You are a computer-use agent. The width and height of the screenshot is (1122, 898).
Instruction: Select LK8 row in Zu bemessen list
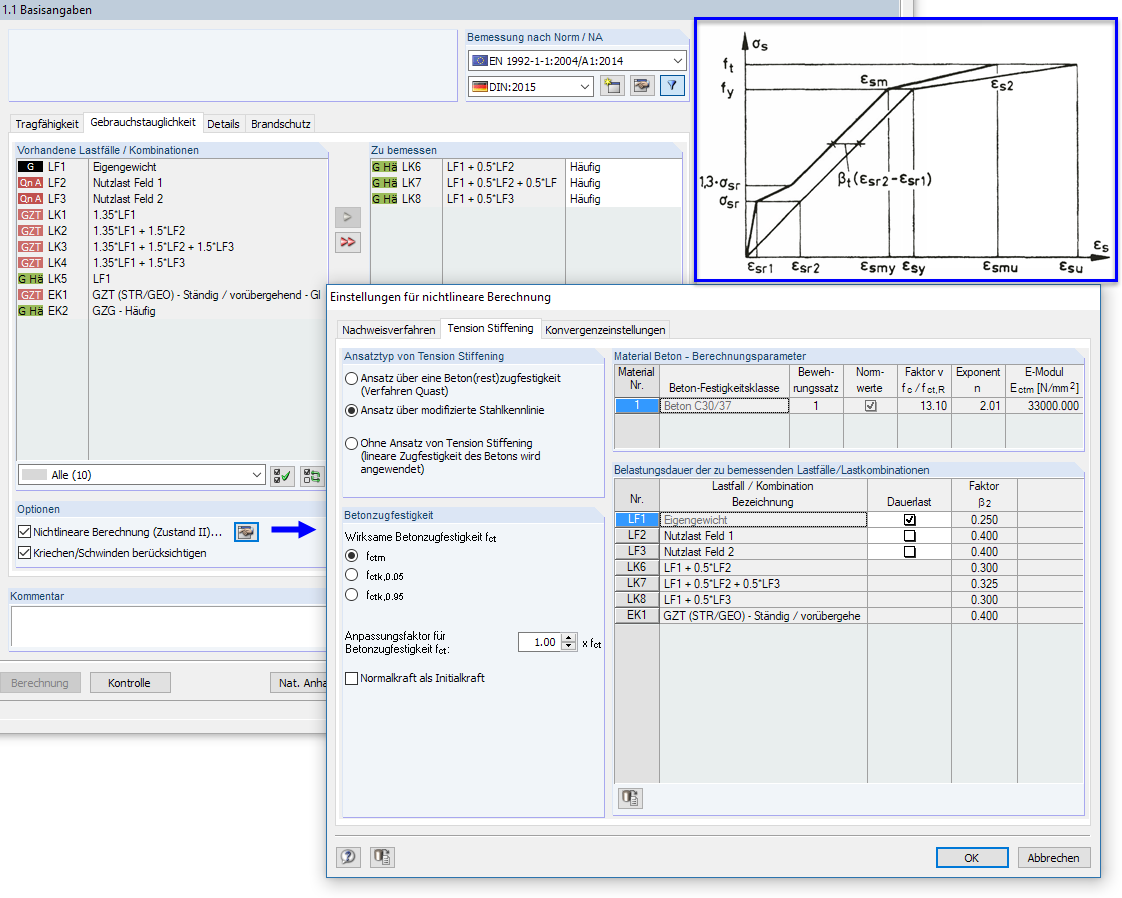[x=526, y=199]
